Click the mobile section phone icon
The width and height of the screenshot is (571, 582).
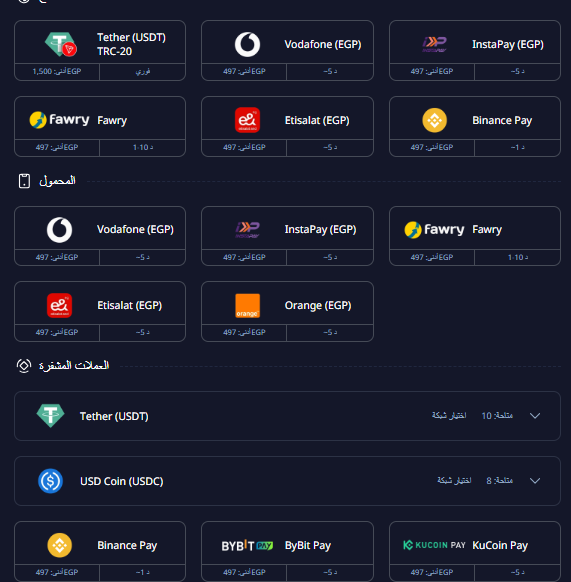[x=24, y=181]
